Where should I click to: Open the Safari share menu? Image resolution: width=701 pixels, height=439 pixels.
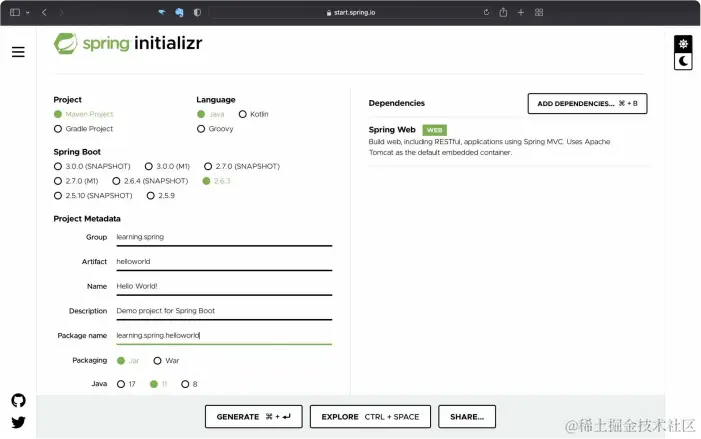(503, 13)
